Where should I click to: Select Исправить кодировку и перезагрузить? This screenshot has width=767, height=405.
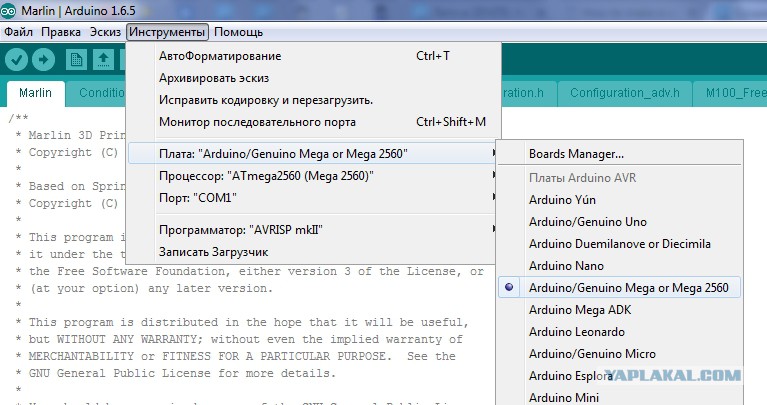tap(313, 100)
